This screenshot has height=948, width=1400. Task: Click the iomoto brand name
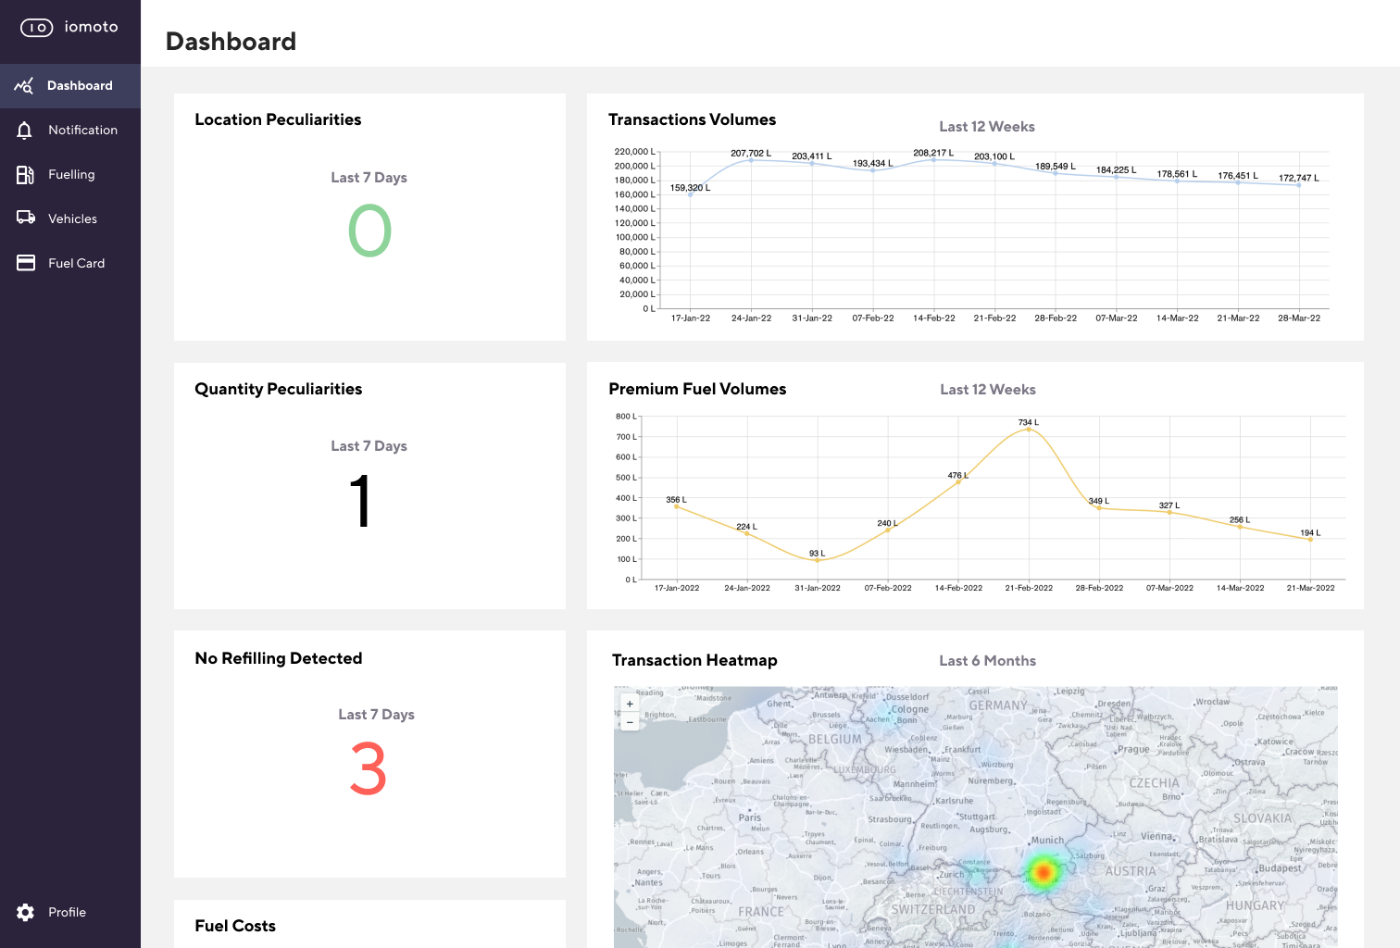(x=91, y=27)
